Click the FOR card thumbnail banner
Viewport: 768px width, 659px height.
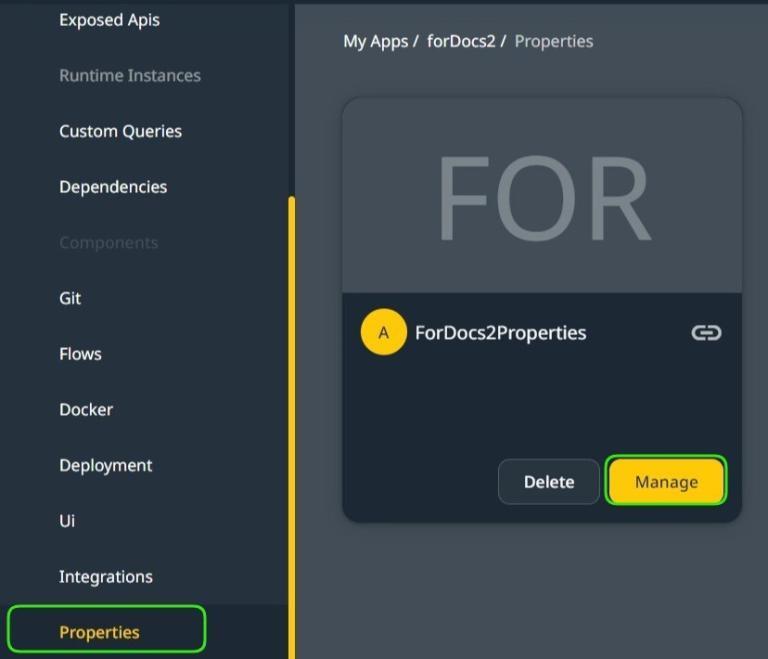click(542, 197)
